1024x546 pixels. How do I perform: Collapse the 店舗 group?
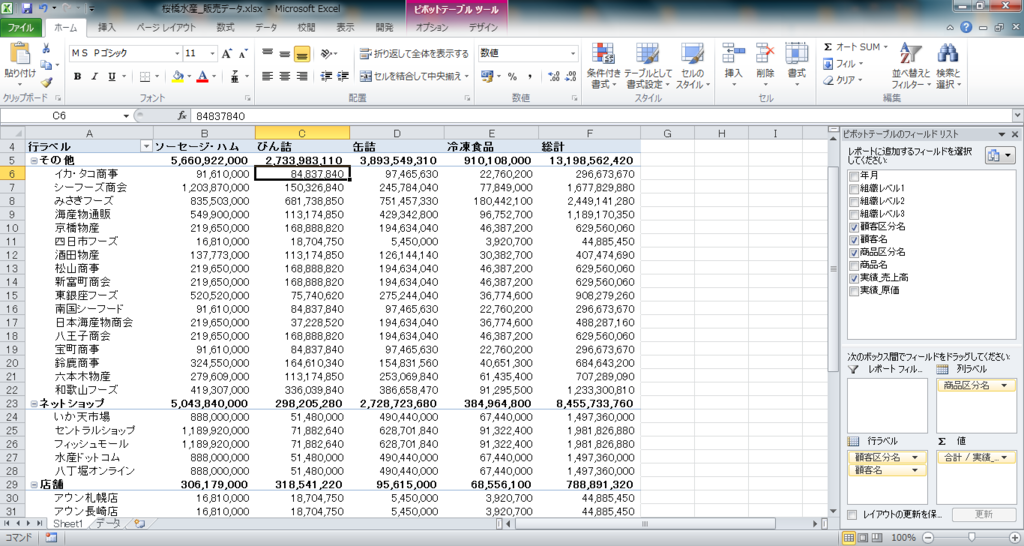tap(34, 485)
